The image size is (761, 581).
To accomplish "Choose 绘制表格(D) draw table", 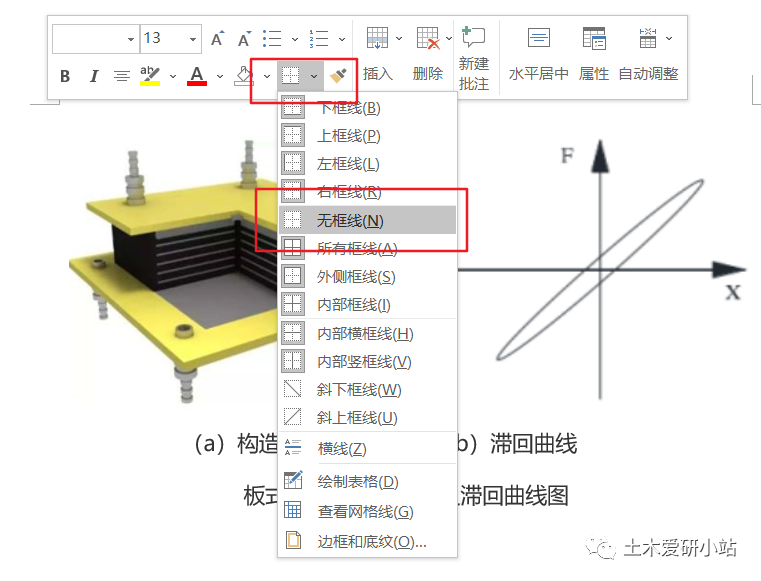I will pyautogui.click(x=368, y=481).
